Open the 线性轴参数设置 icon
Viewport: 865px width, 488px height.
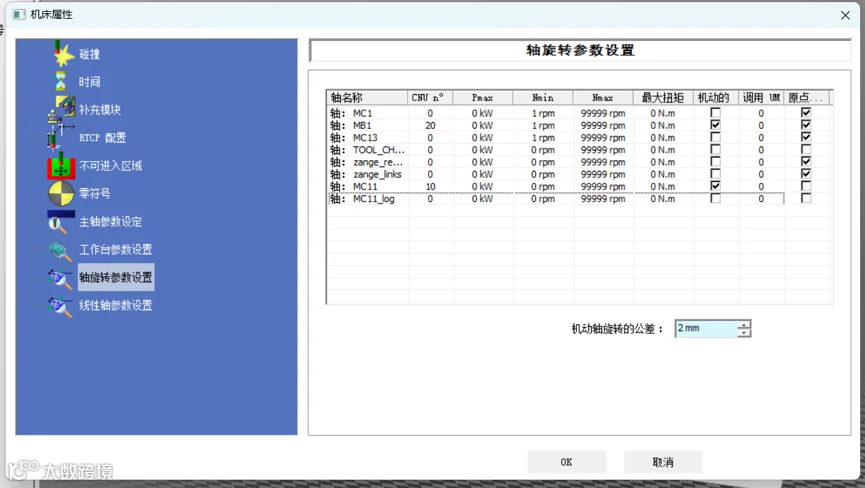60,305
